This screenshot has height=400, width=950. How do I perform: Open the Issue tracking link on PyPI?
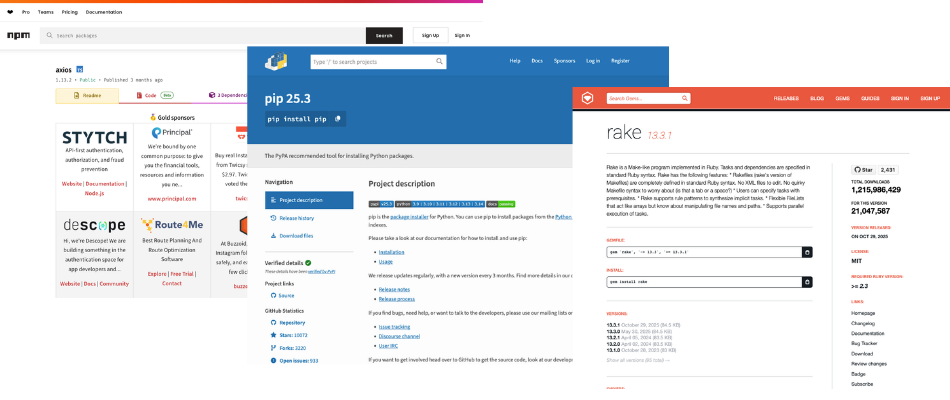click(394, 327)
